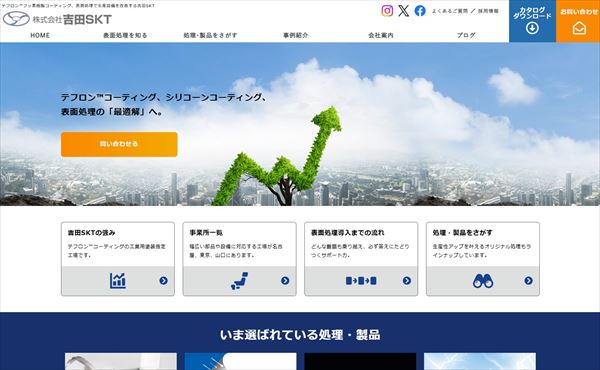
Task: Click the robot arm icon in 事業所一覧 card
Action: [x=240, y=281]
